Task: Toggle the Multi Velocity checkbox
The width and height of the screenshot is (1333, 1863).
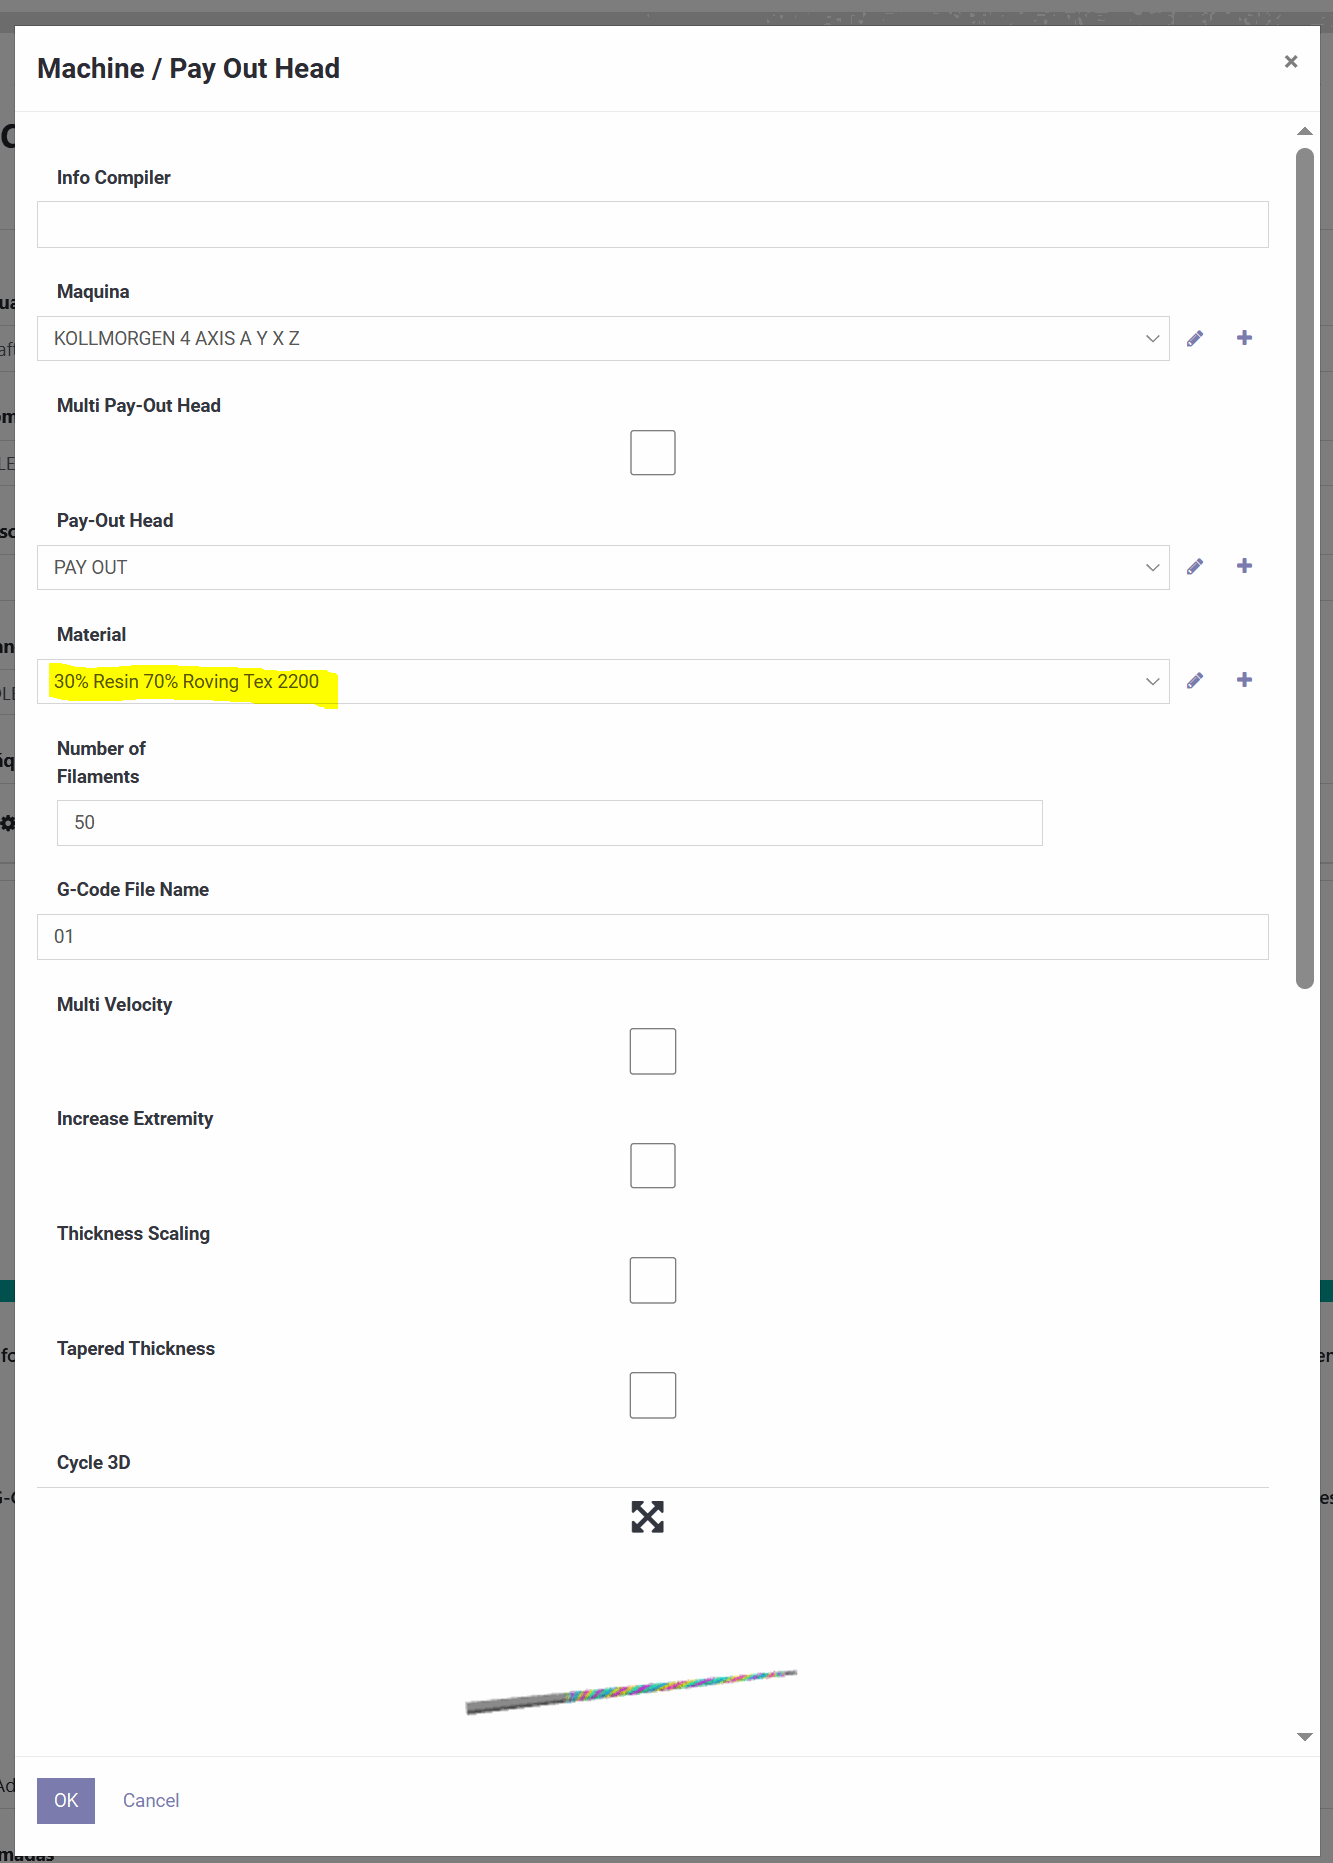Action: tap(652, 1051)
